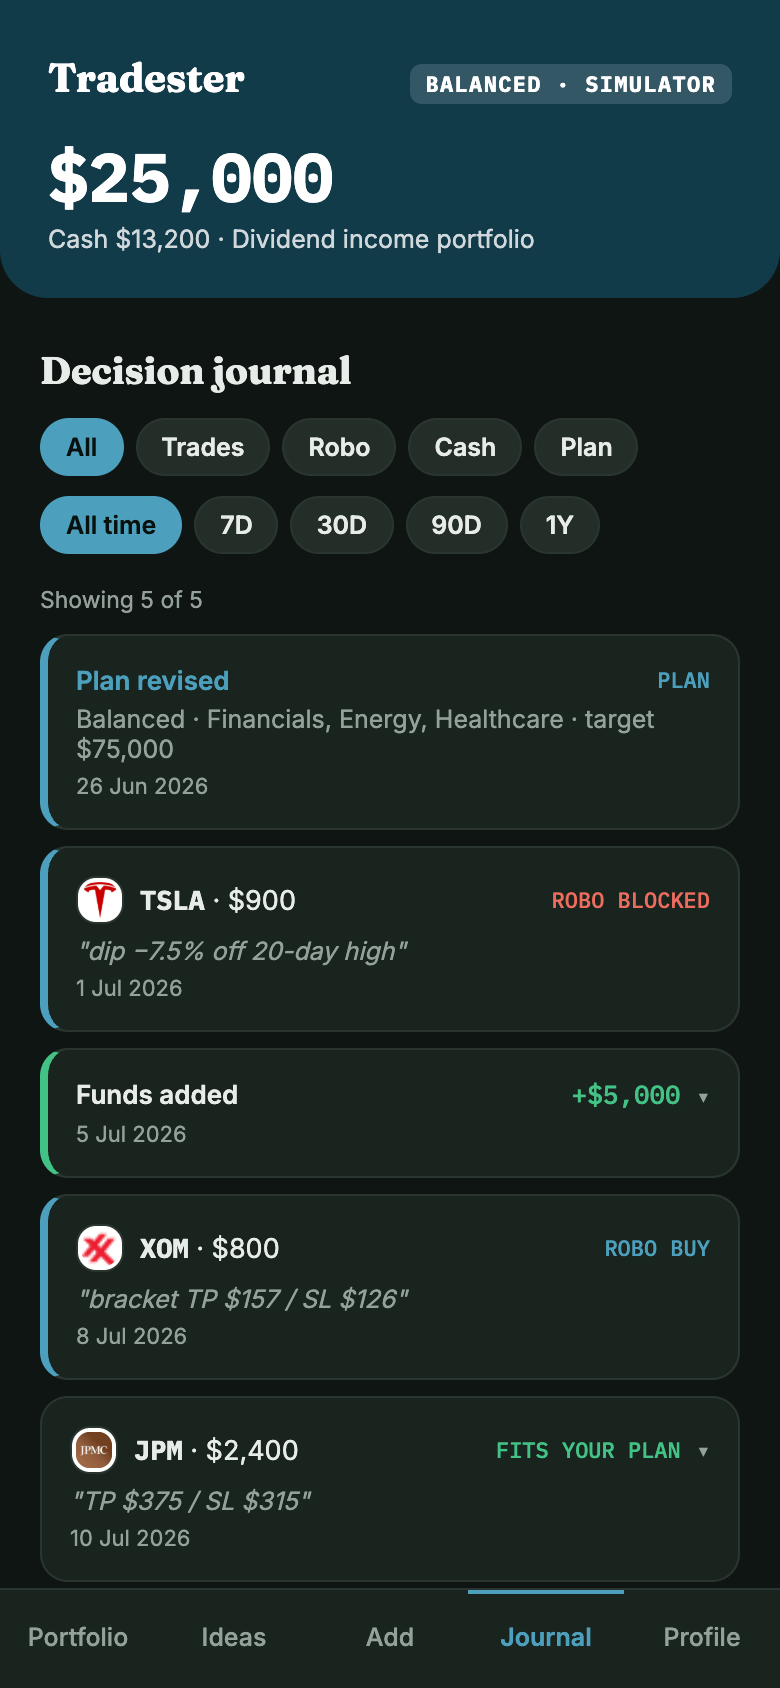Choose the 7D time range
Image resolution: width=780 pixels, height=1688 pixels.
tap(236, 525)
